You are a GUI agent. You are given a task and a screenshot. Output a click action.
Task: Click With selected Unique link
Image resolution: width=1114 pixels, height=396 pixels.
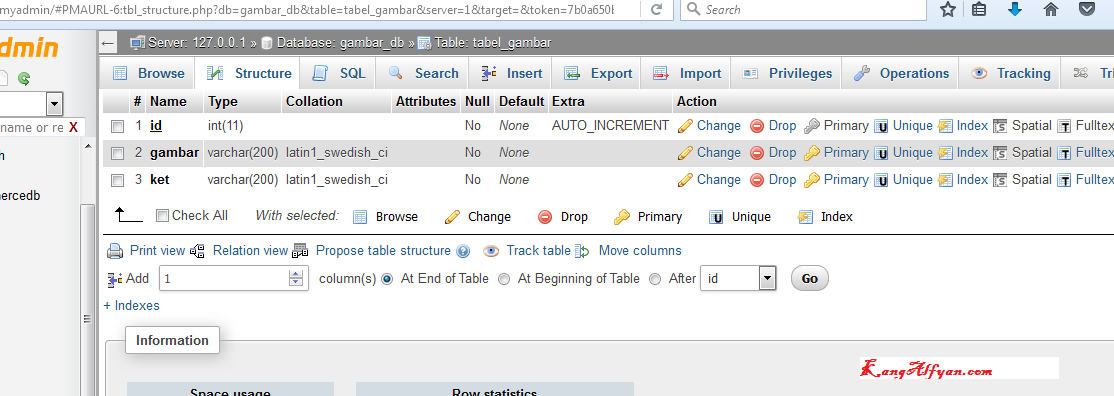pyautogui.click(x=751, y=217)
